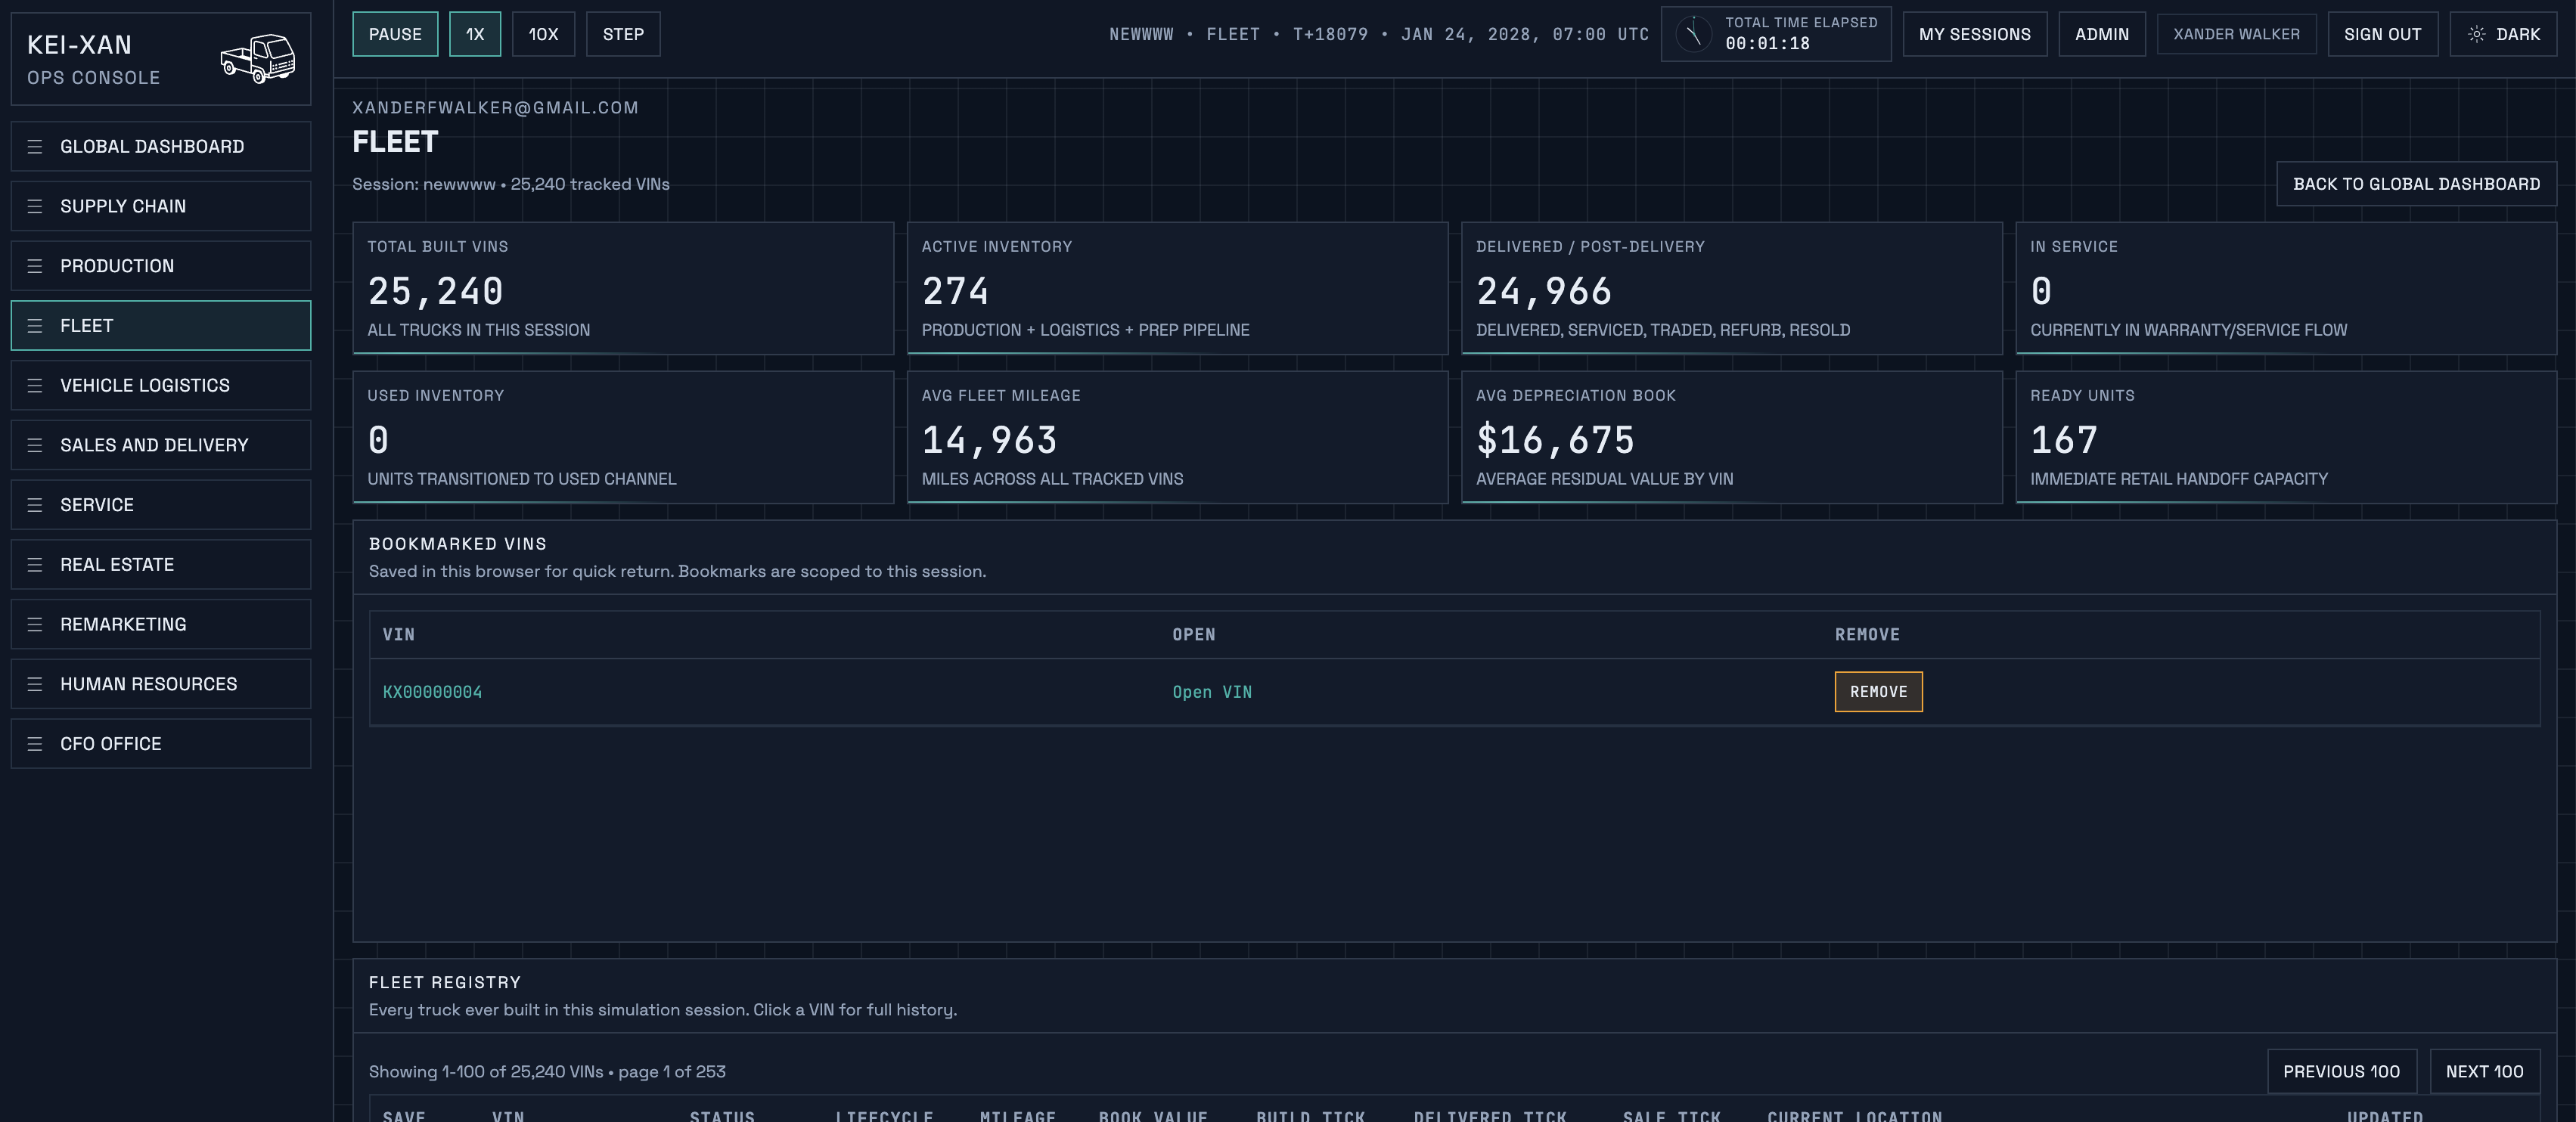Viewport: 2576px width, 1122px height.
Task: Click the hamburger icon beside Human Resources
Action: [x=35, y=684]
